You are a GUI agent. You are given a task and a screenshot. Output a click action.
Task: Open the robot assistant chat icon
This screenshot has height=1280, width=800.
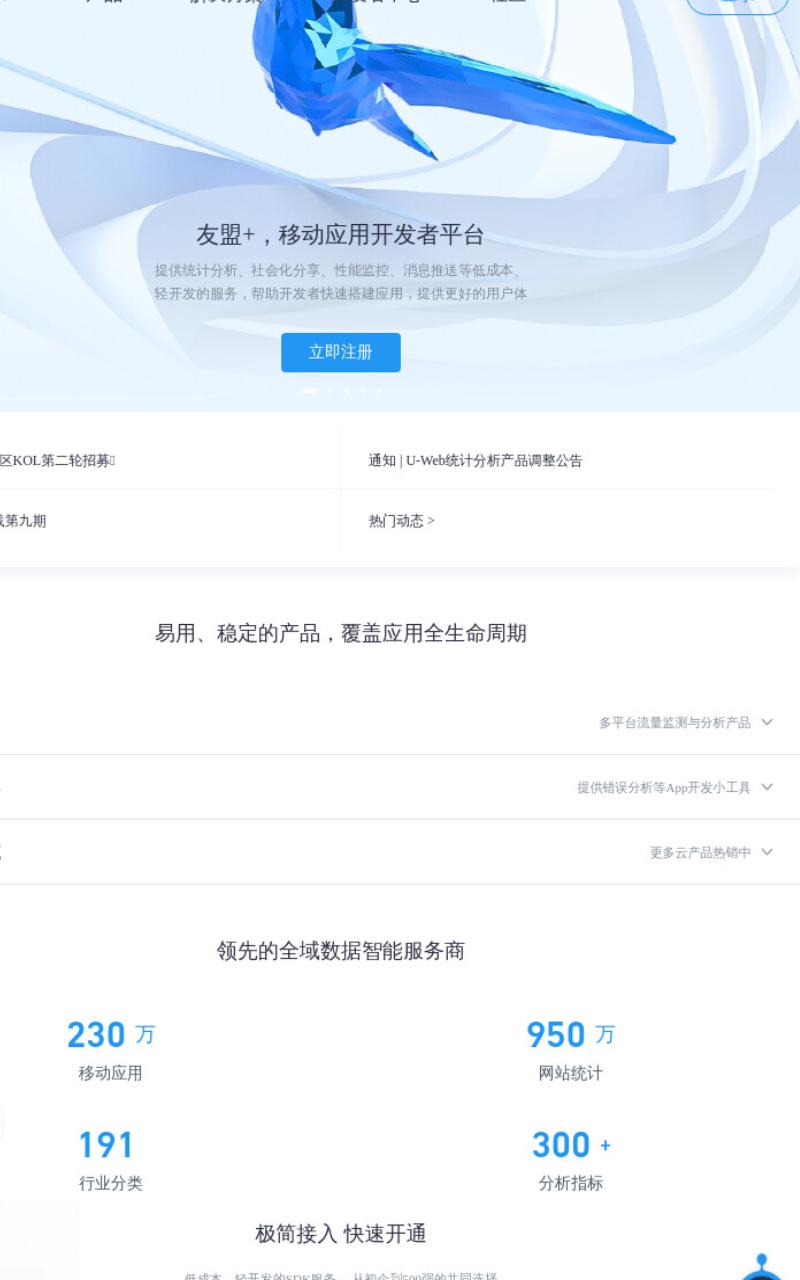pos(762,1266)
